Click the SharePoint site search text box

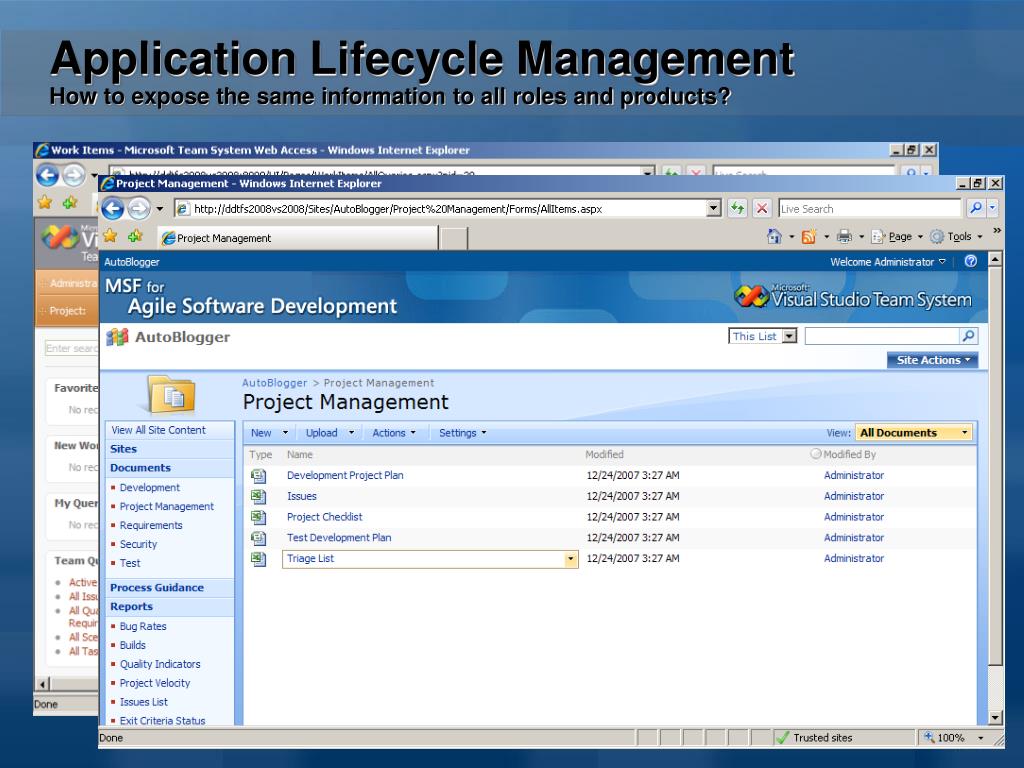pyautogui.click(x=882, y=336)
